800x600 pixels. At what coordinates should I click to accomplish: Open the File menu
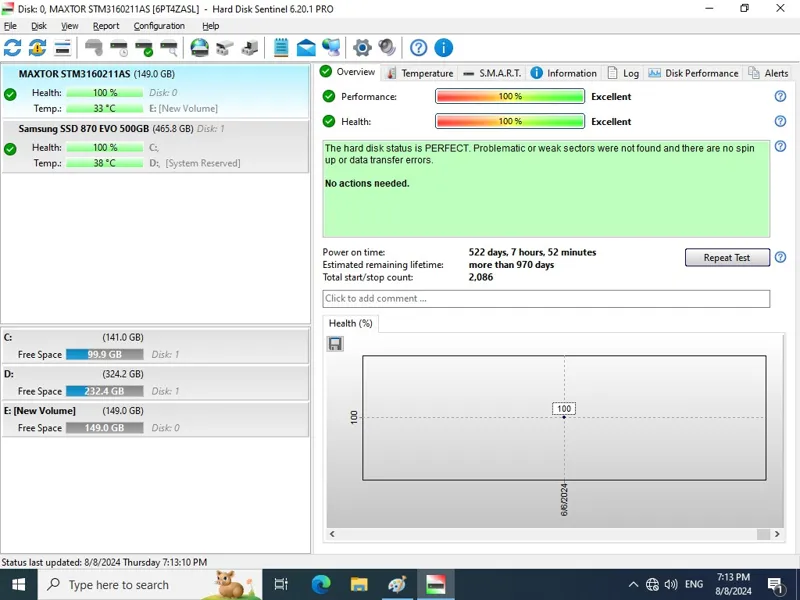coord(10,26)
